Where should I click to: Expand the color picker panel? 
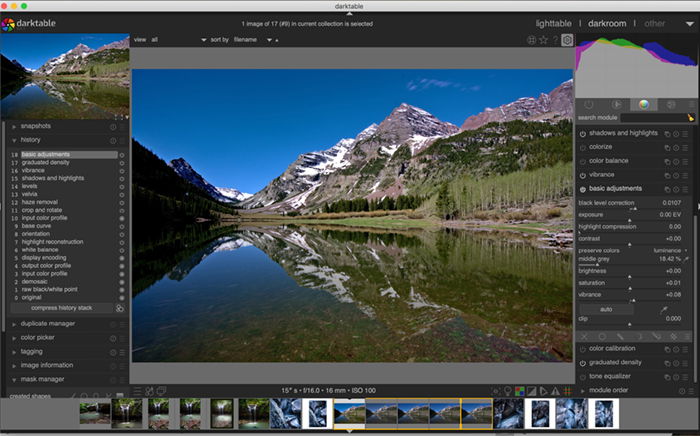pos(38,338)
